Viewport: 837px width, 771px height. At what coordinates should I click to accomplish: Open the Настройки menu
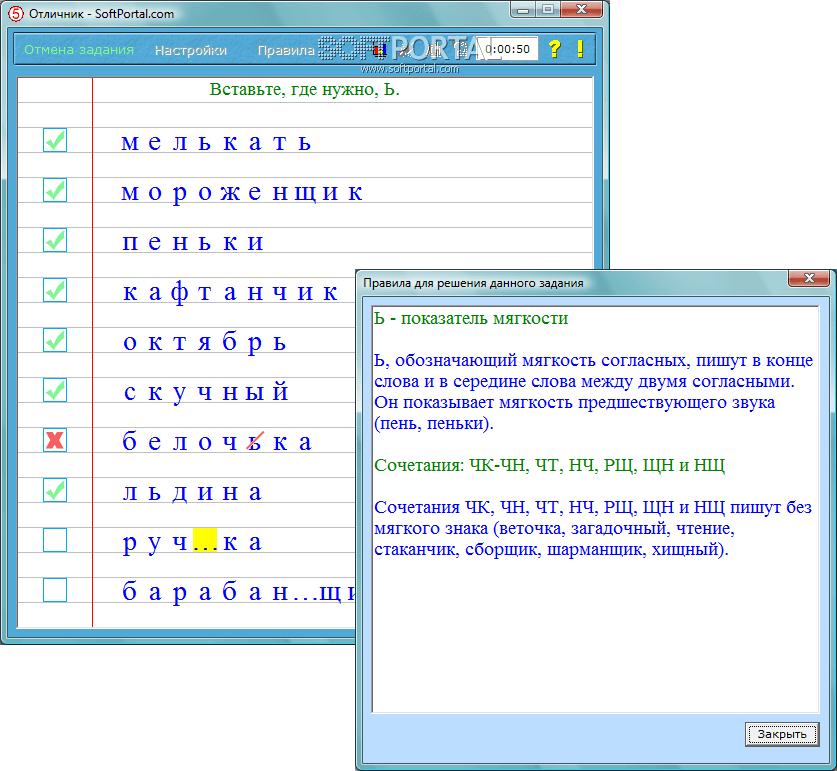pyautogui.click(x=191, y=50)
